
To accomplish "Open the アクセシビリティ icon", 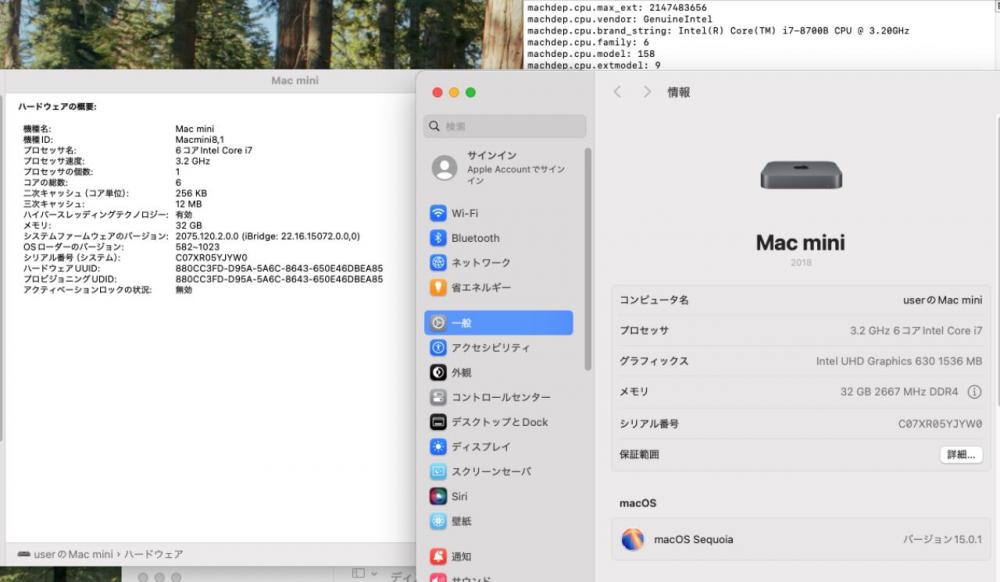I will click(x=438, y=347).
